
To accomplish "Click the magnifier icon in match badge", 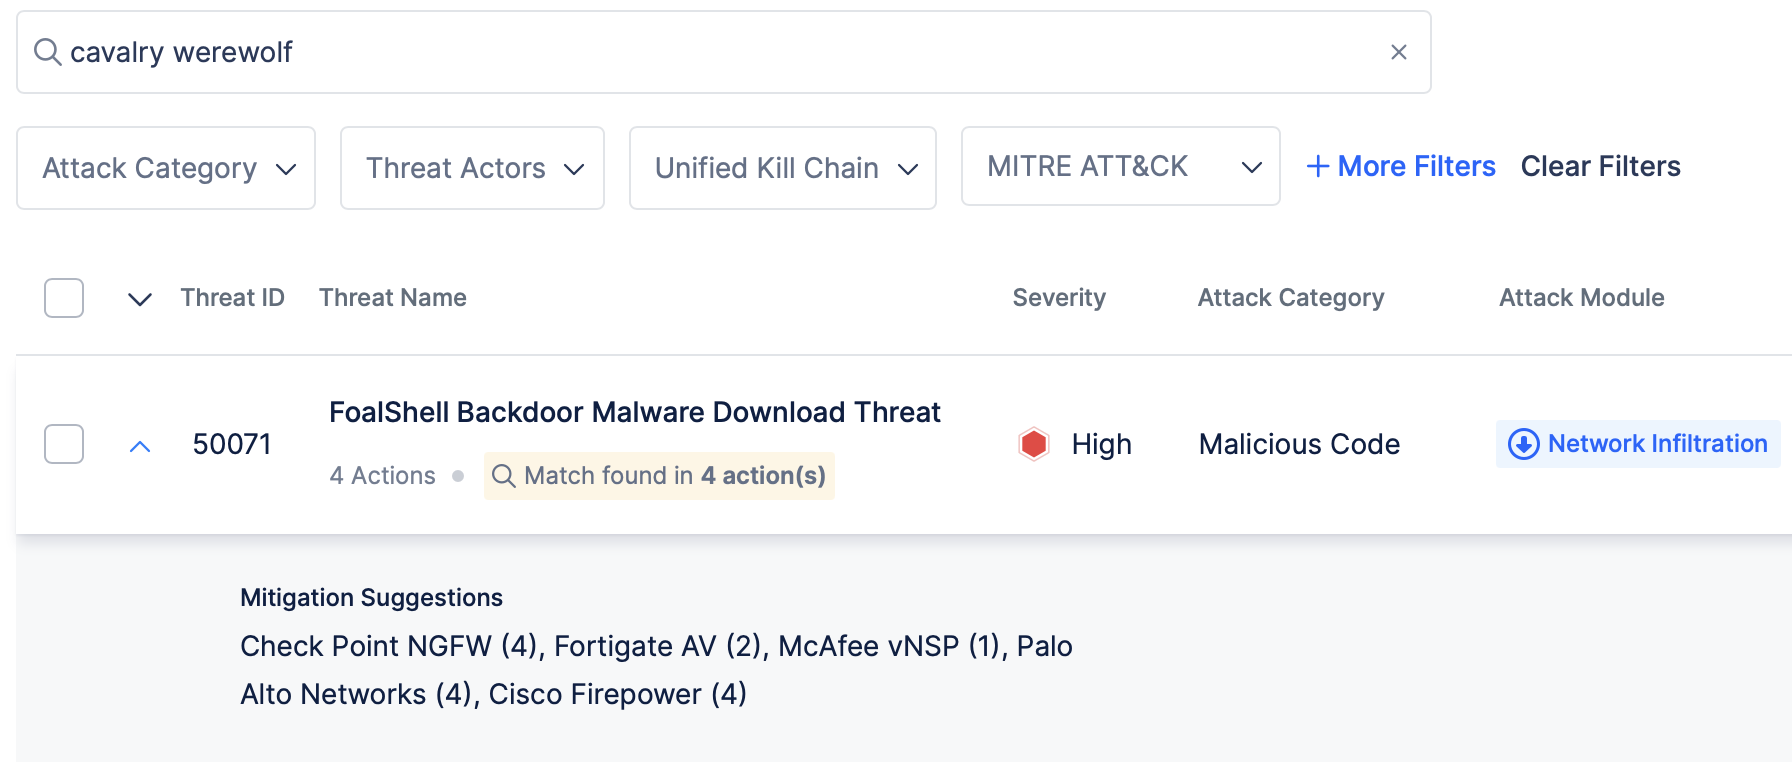I will click(x=504, y=476).
